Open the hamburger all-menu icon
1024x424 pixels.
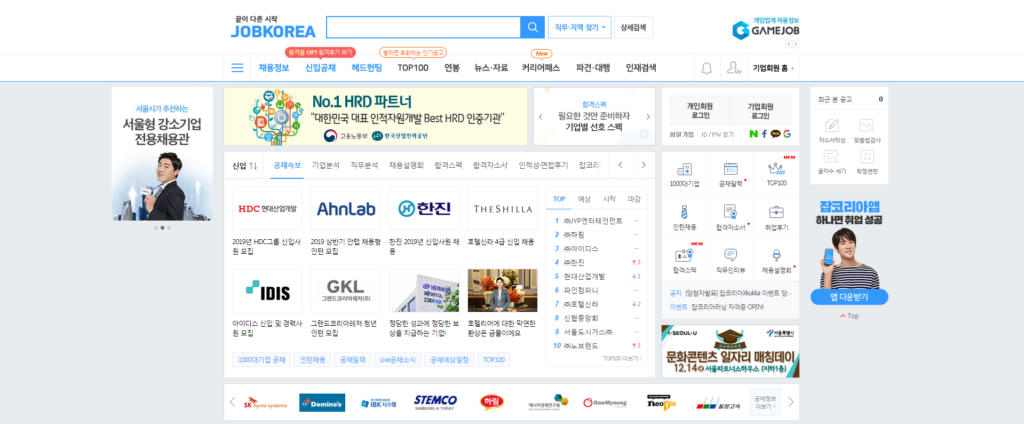(237, 68)
